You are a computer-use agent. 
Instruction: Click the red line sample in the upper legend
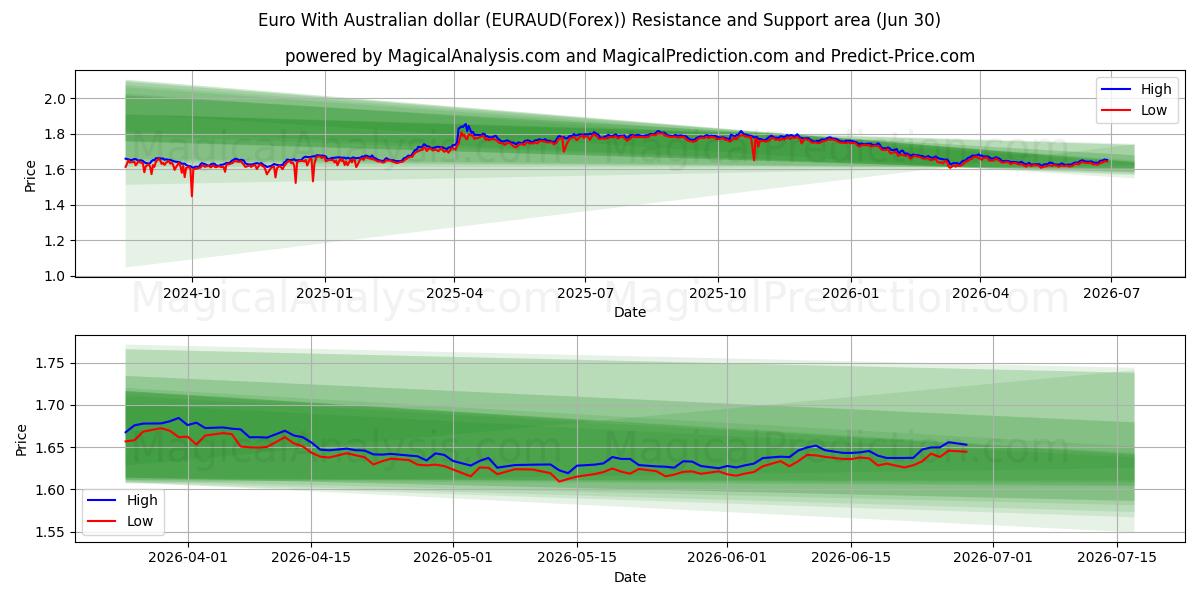point(1117,111)
